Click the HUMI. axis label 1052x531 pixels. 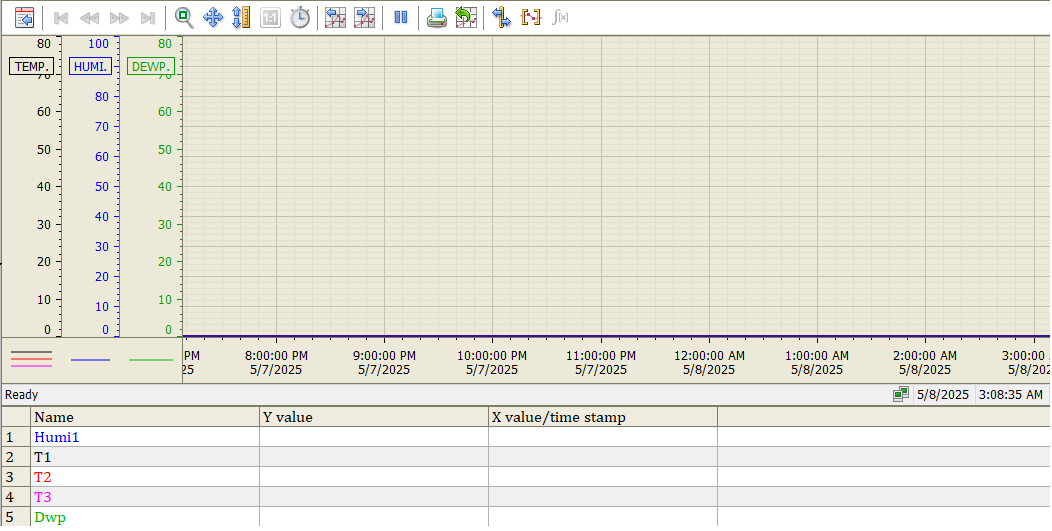coord(91,67)
